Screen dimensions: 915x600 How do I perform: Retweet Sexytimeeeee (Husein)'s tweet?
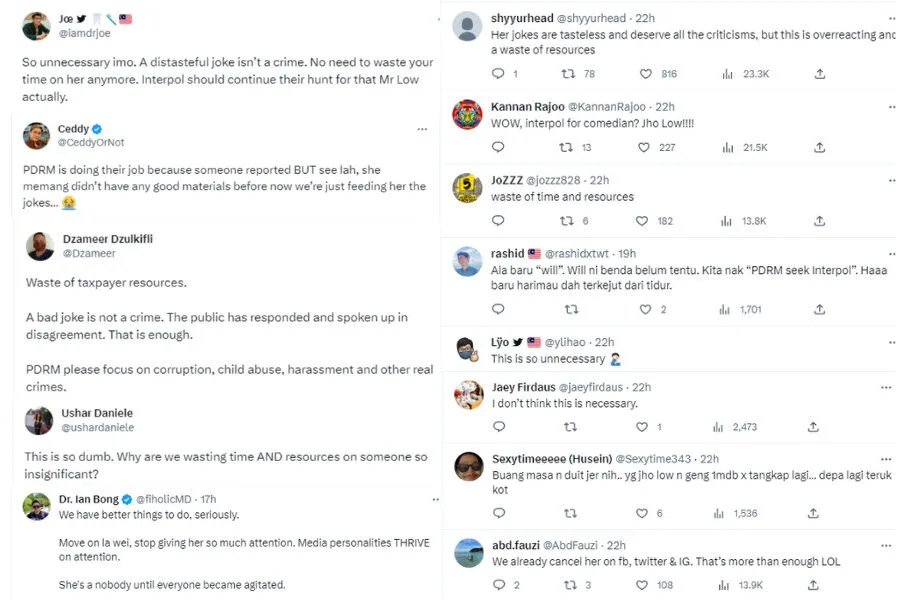[570, 513]
